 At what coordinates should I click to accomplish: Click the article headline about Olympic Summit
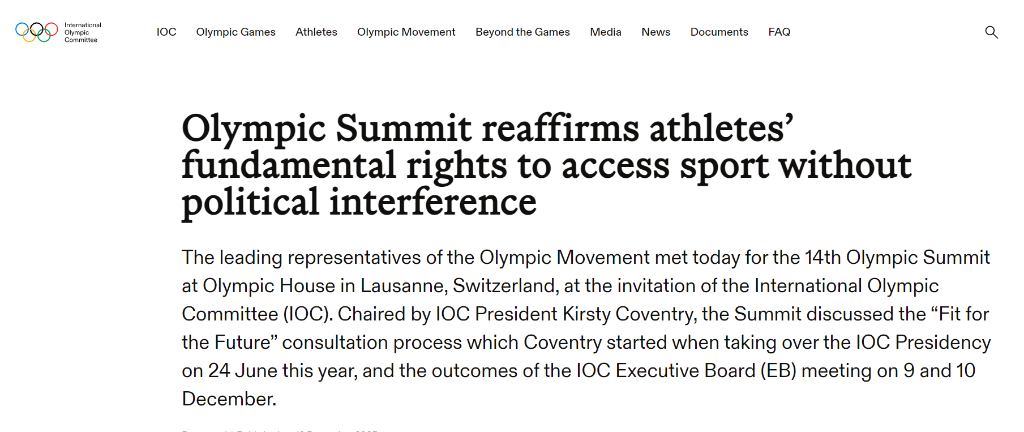click(546, 165)
